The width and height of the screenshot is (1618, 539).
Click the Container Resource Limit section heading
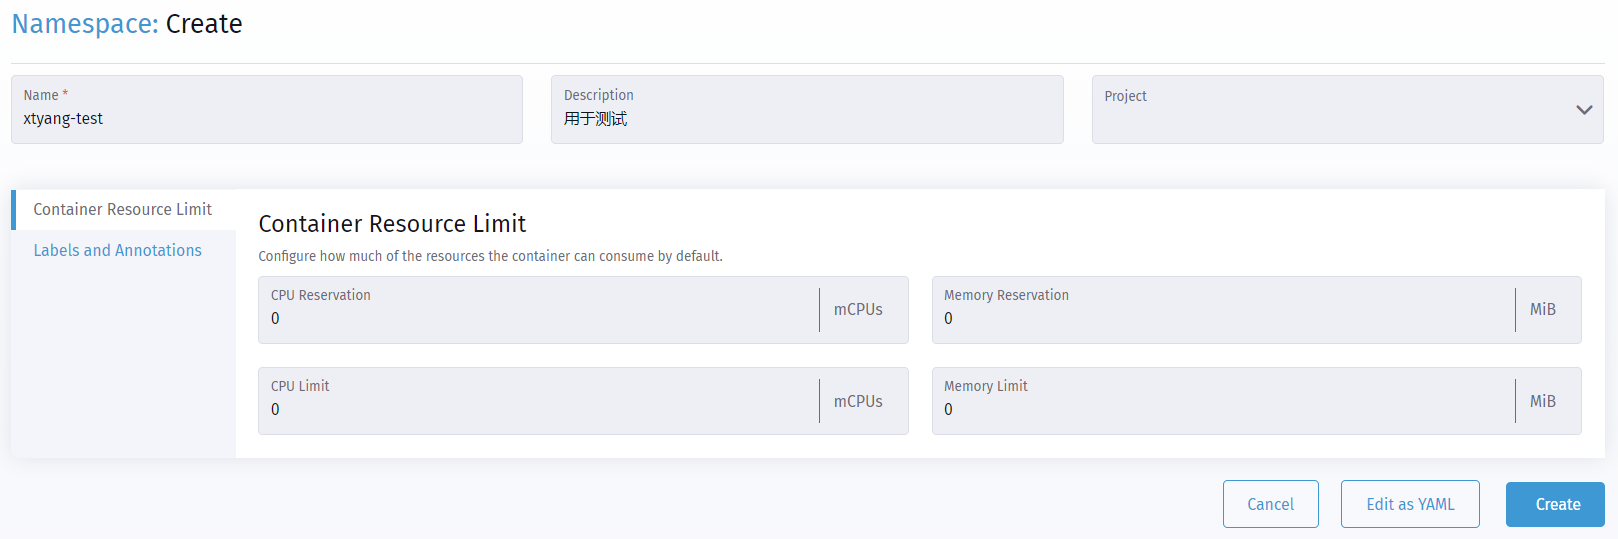(x=392, y=224)
